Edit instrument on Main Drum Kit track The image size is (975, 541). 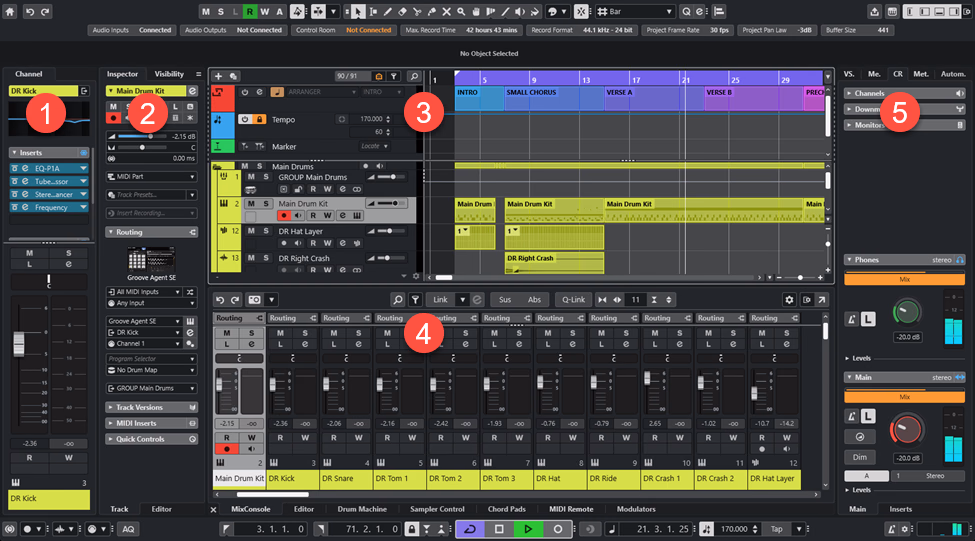click(x=358, y=216)
